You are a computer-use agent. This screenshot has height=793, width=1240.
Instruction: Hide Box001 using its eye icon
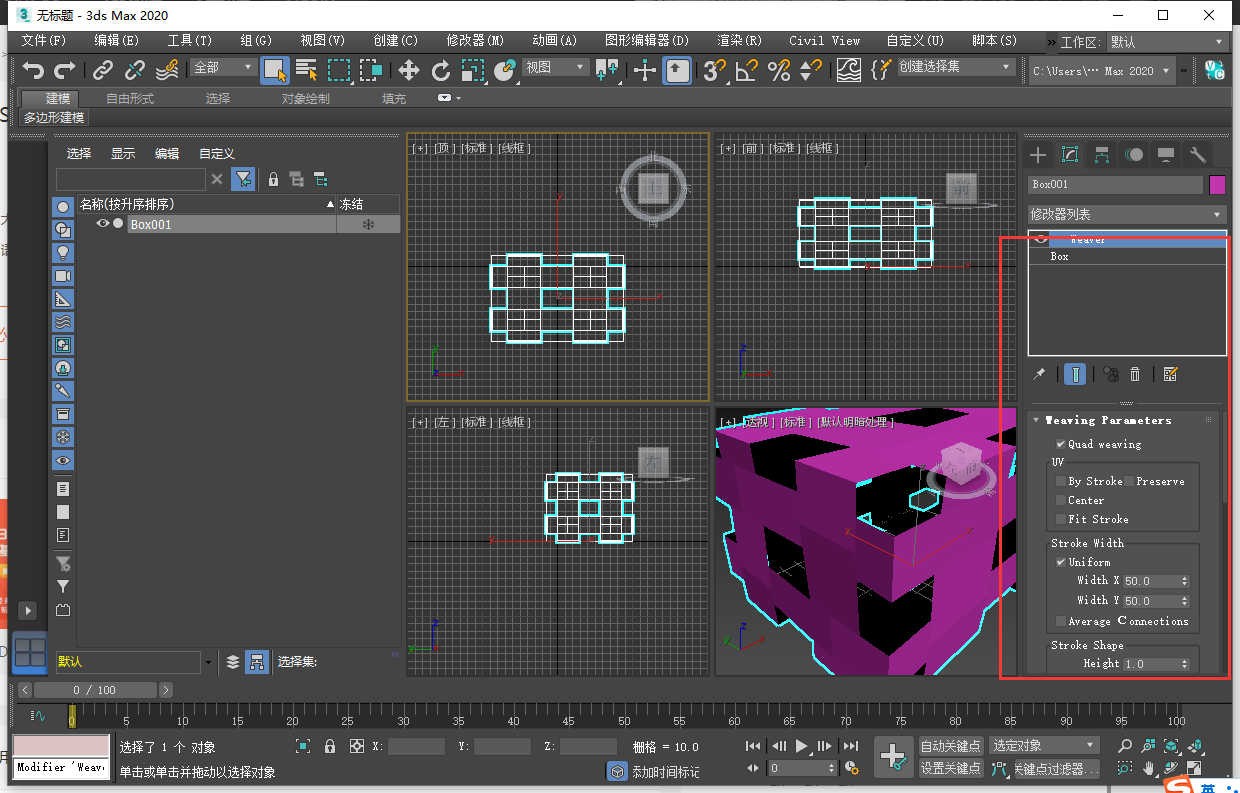[x=102, y=224]
